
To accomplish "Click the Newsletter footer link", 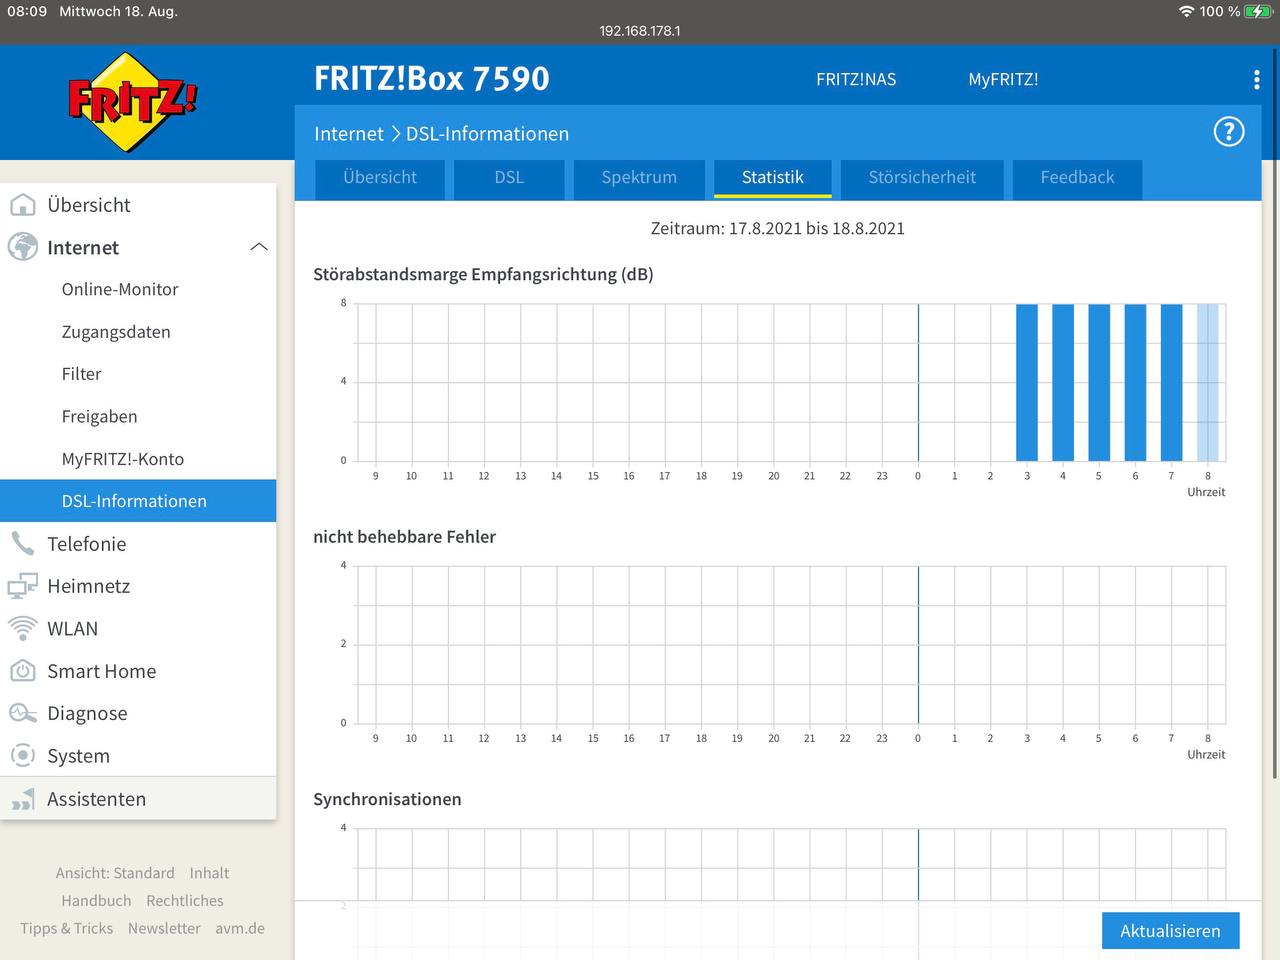I will [x=164, y=928].
